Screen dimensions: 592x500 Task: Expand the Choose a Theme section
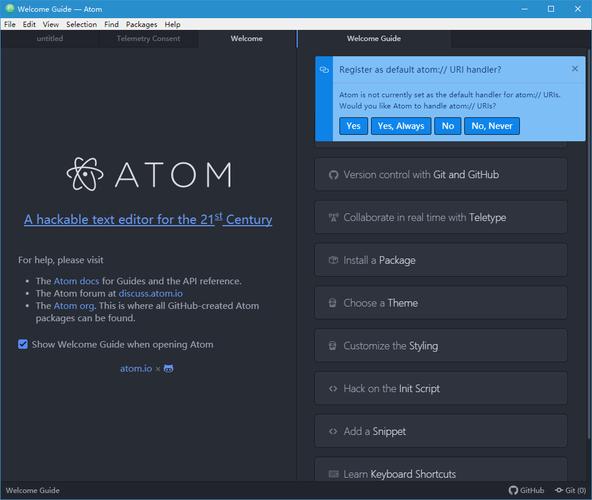pyautogui.click(x=441, y=302)
